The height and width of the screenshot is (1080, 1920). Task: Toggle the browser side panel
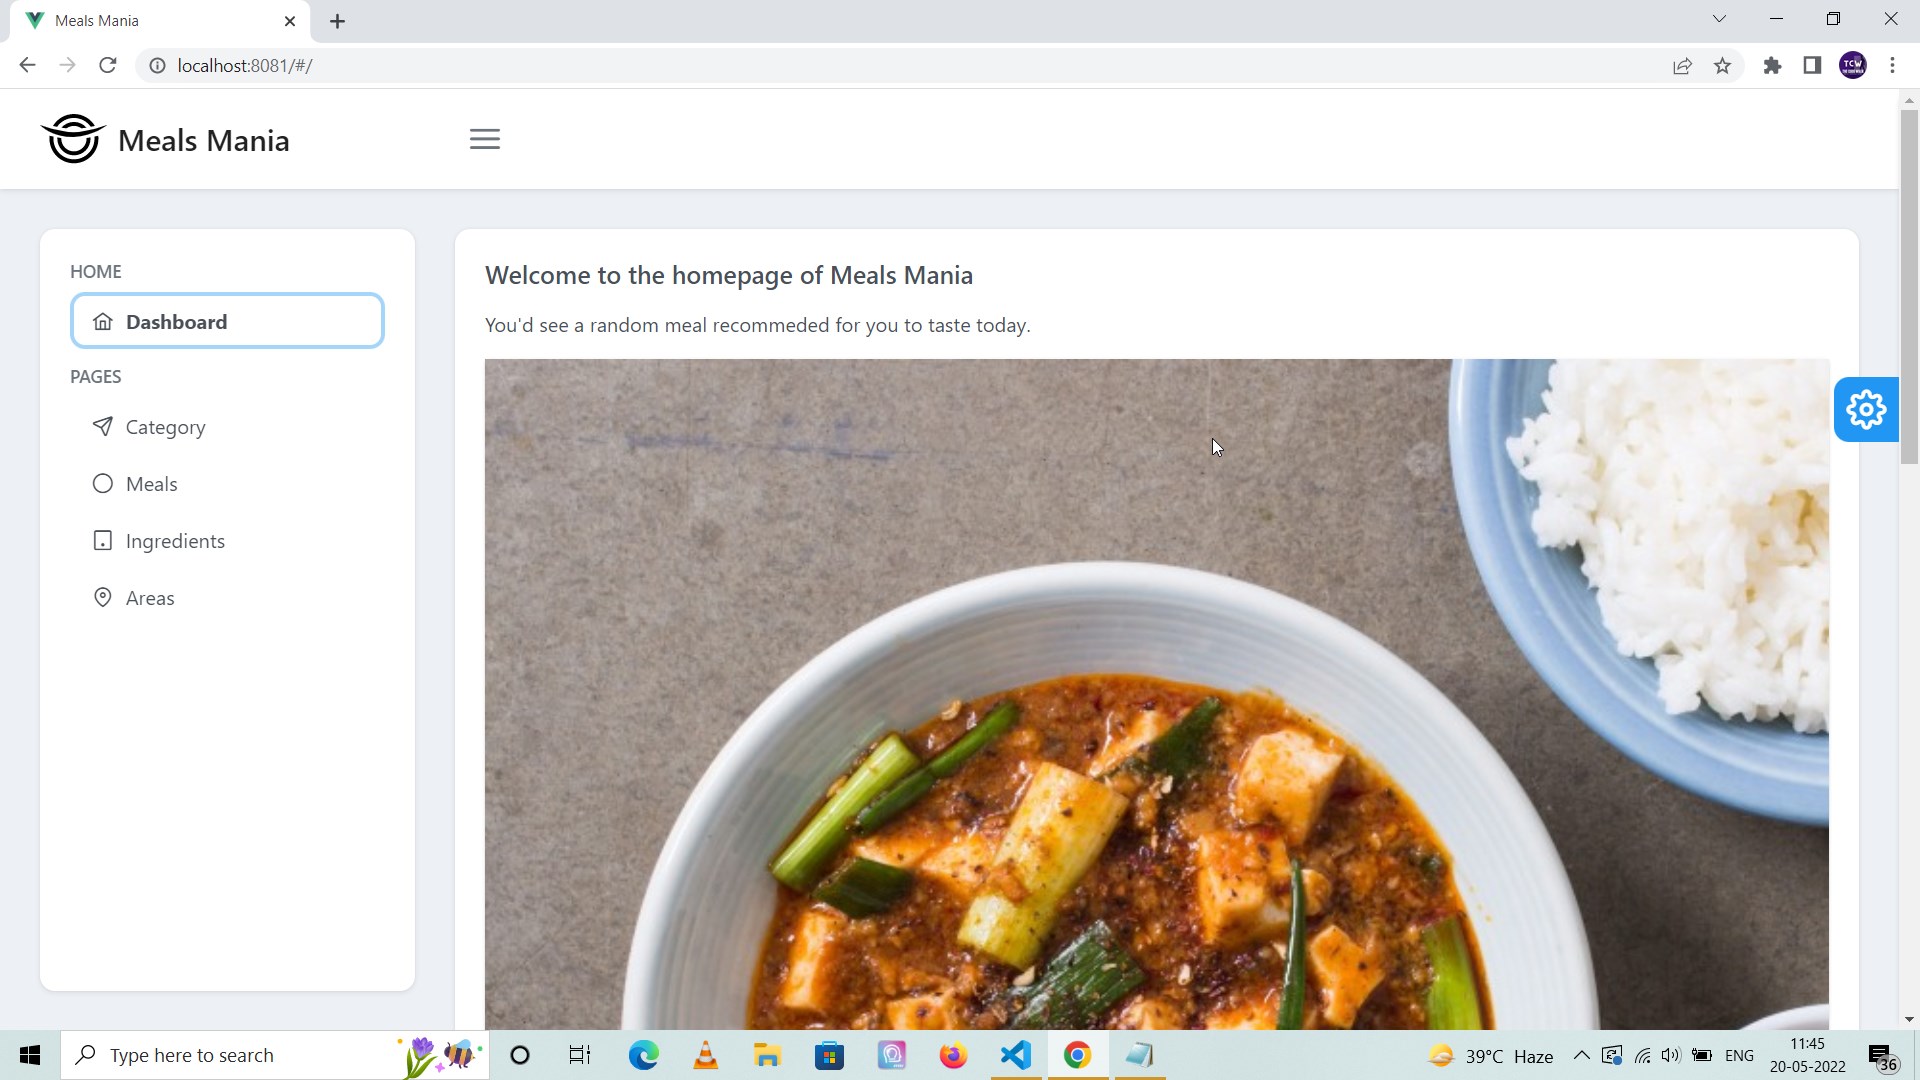tap(1812, 66)
